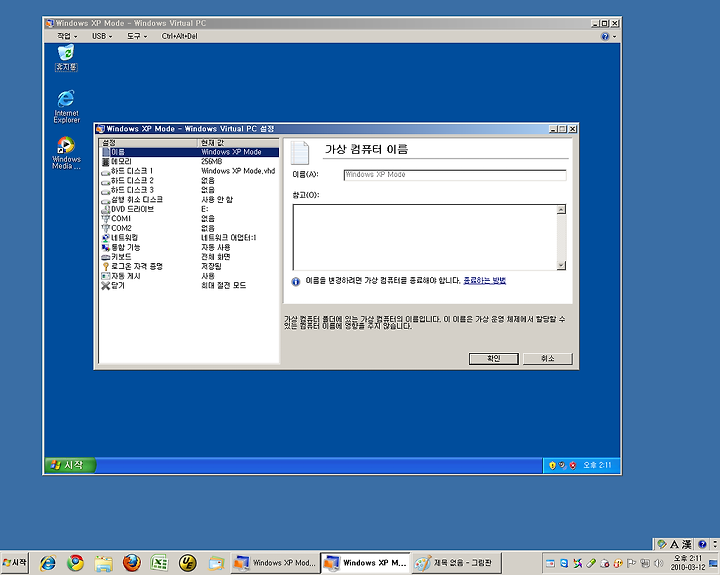
Task: Click the XP guest clock 오후 2:11
Action: (x=597, y=466)
